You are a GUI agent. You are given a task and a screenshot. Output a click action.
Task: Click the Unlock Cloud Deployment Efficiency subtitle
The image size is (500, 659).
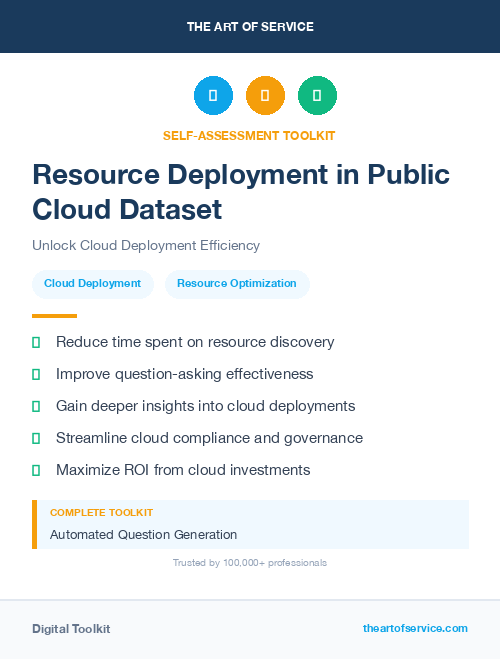[x=146, y=245]
